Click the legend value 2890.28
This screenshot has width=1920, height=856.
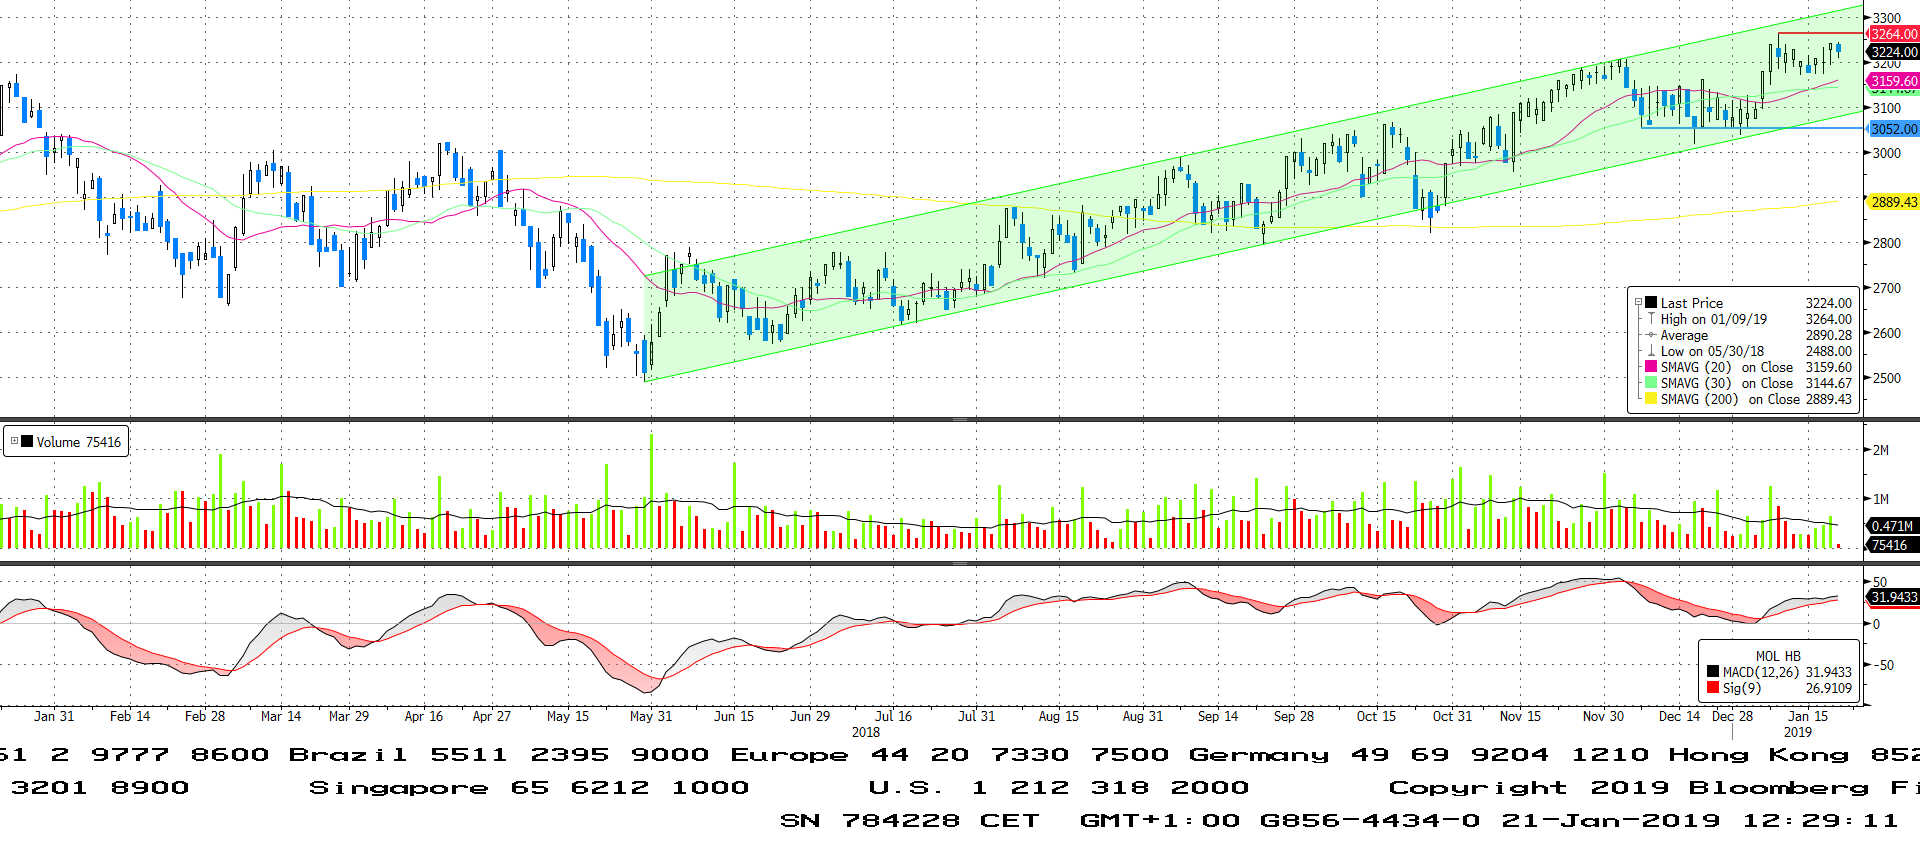(x=1828, y=335)
